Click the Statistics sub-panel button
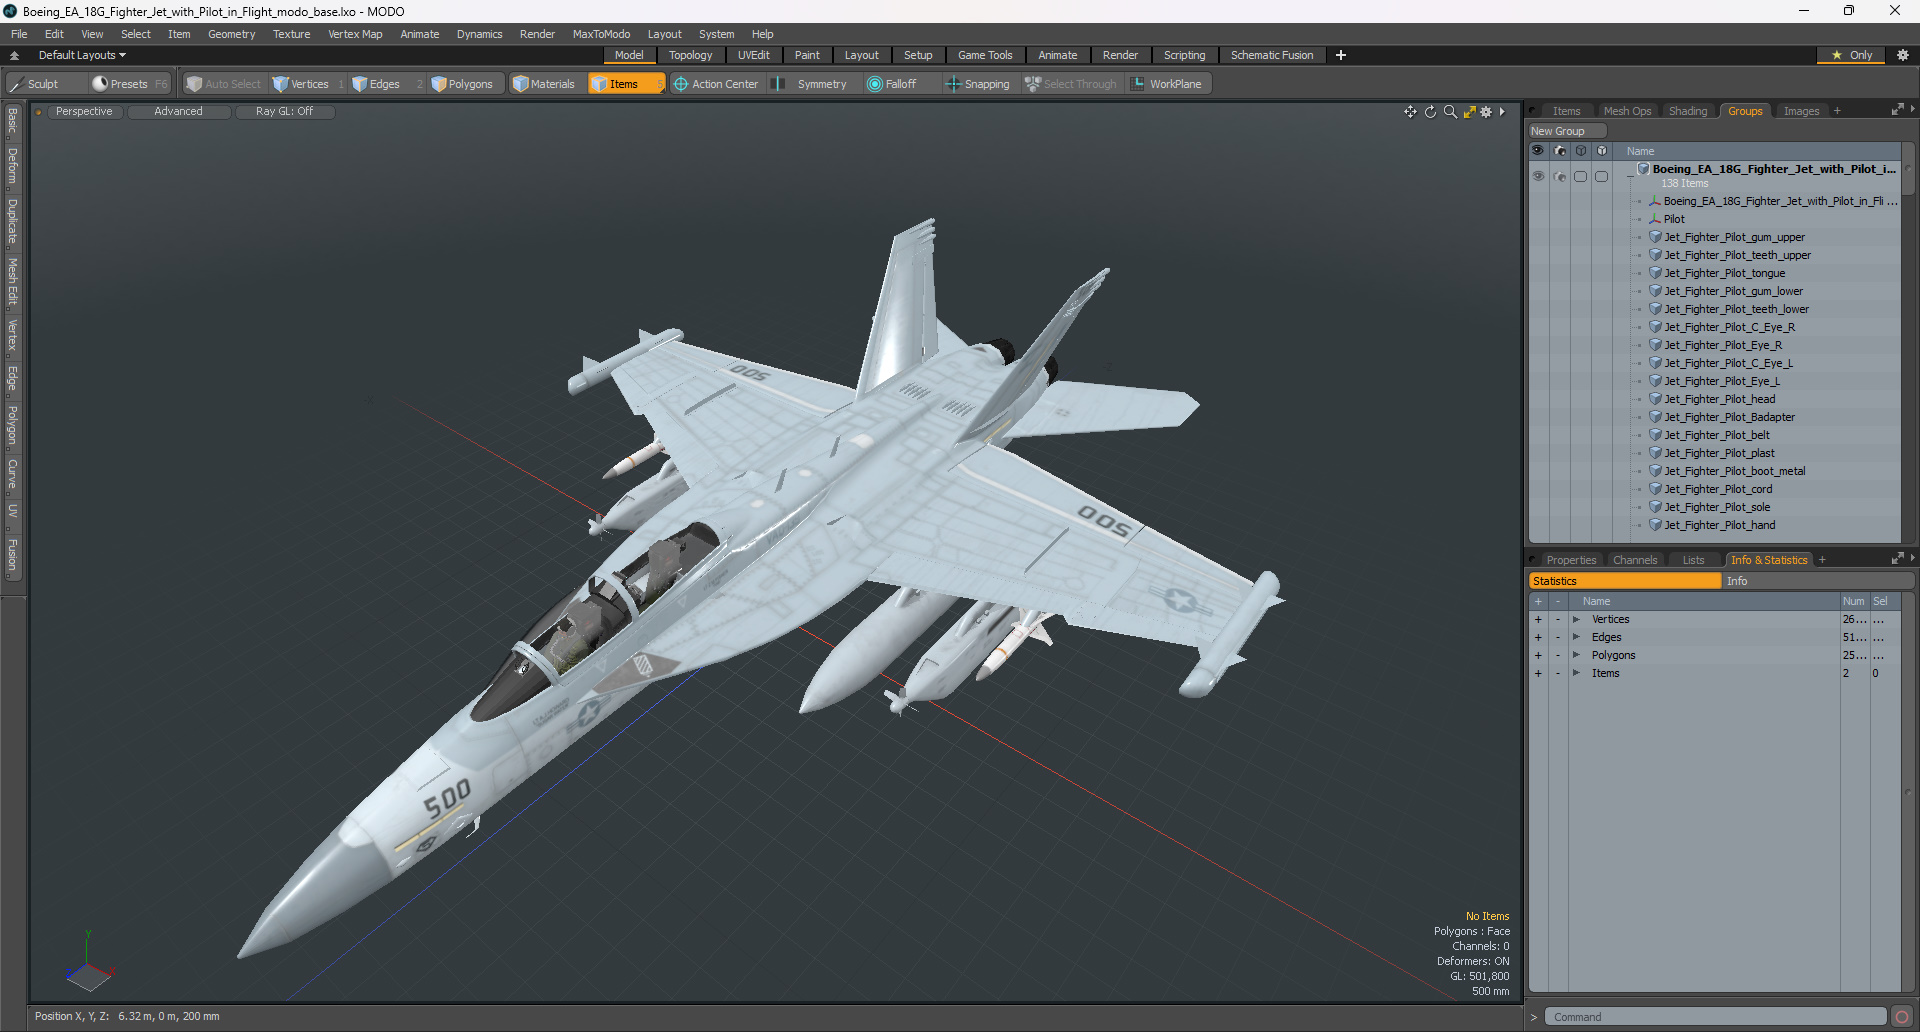 pyautogui.click(x=1624, y=581)
